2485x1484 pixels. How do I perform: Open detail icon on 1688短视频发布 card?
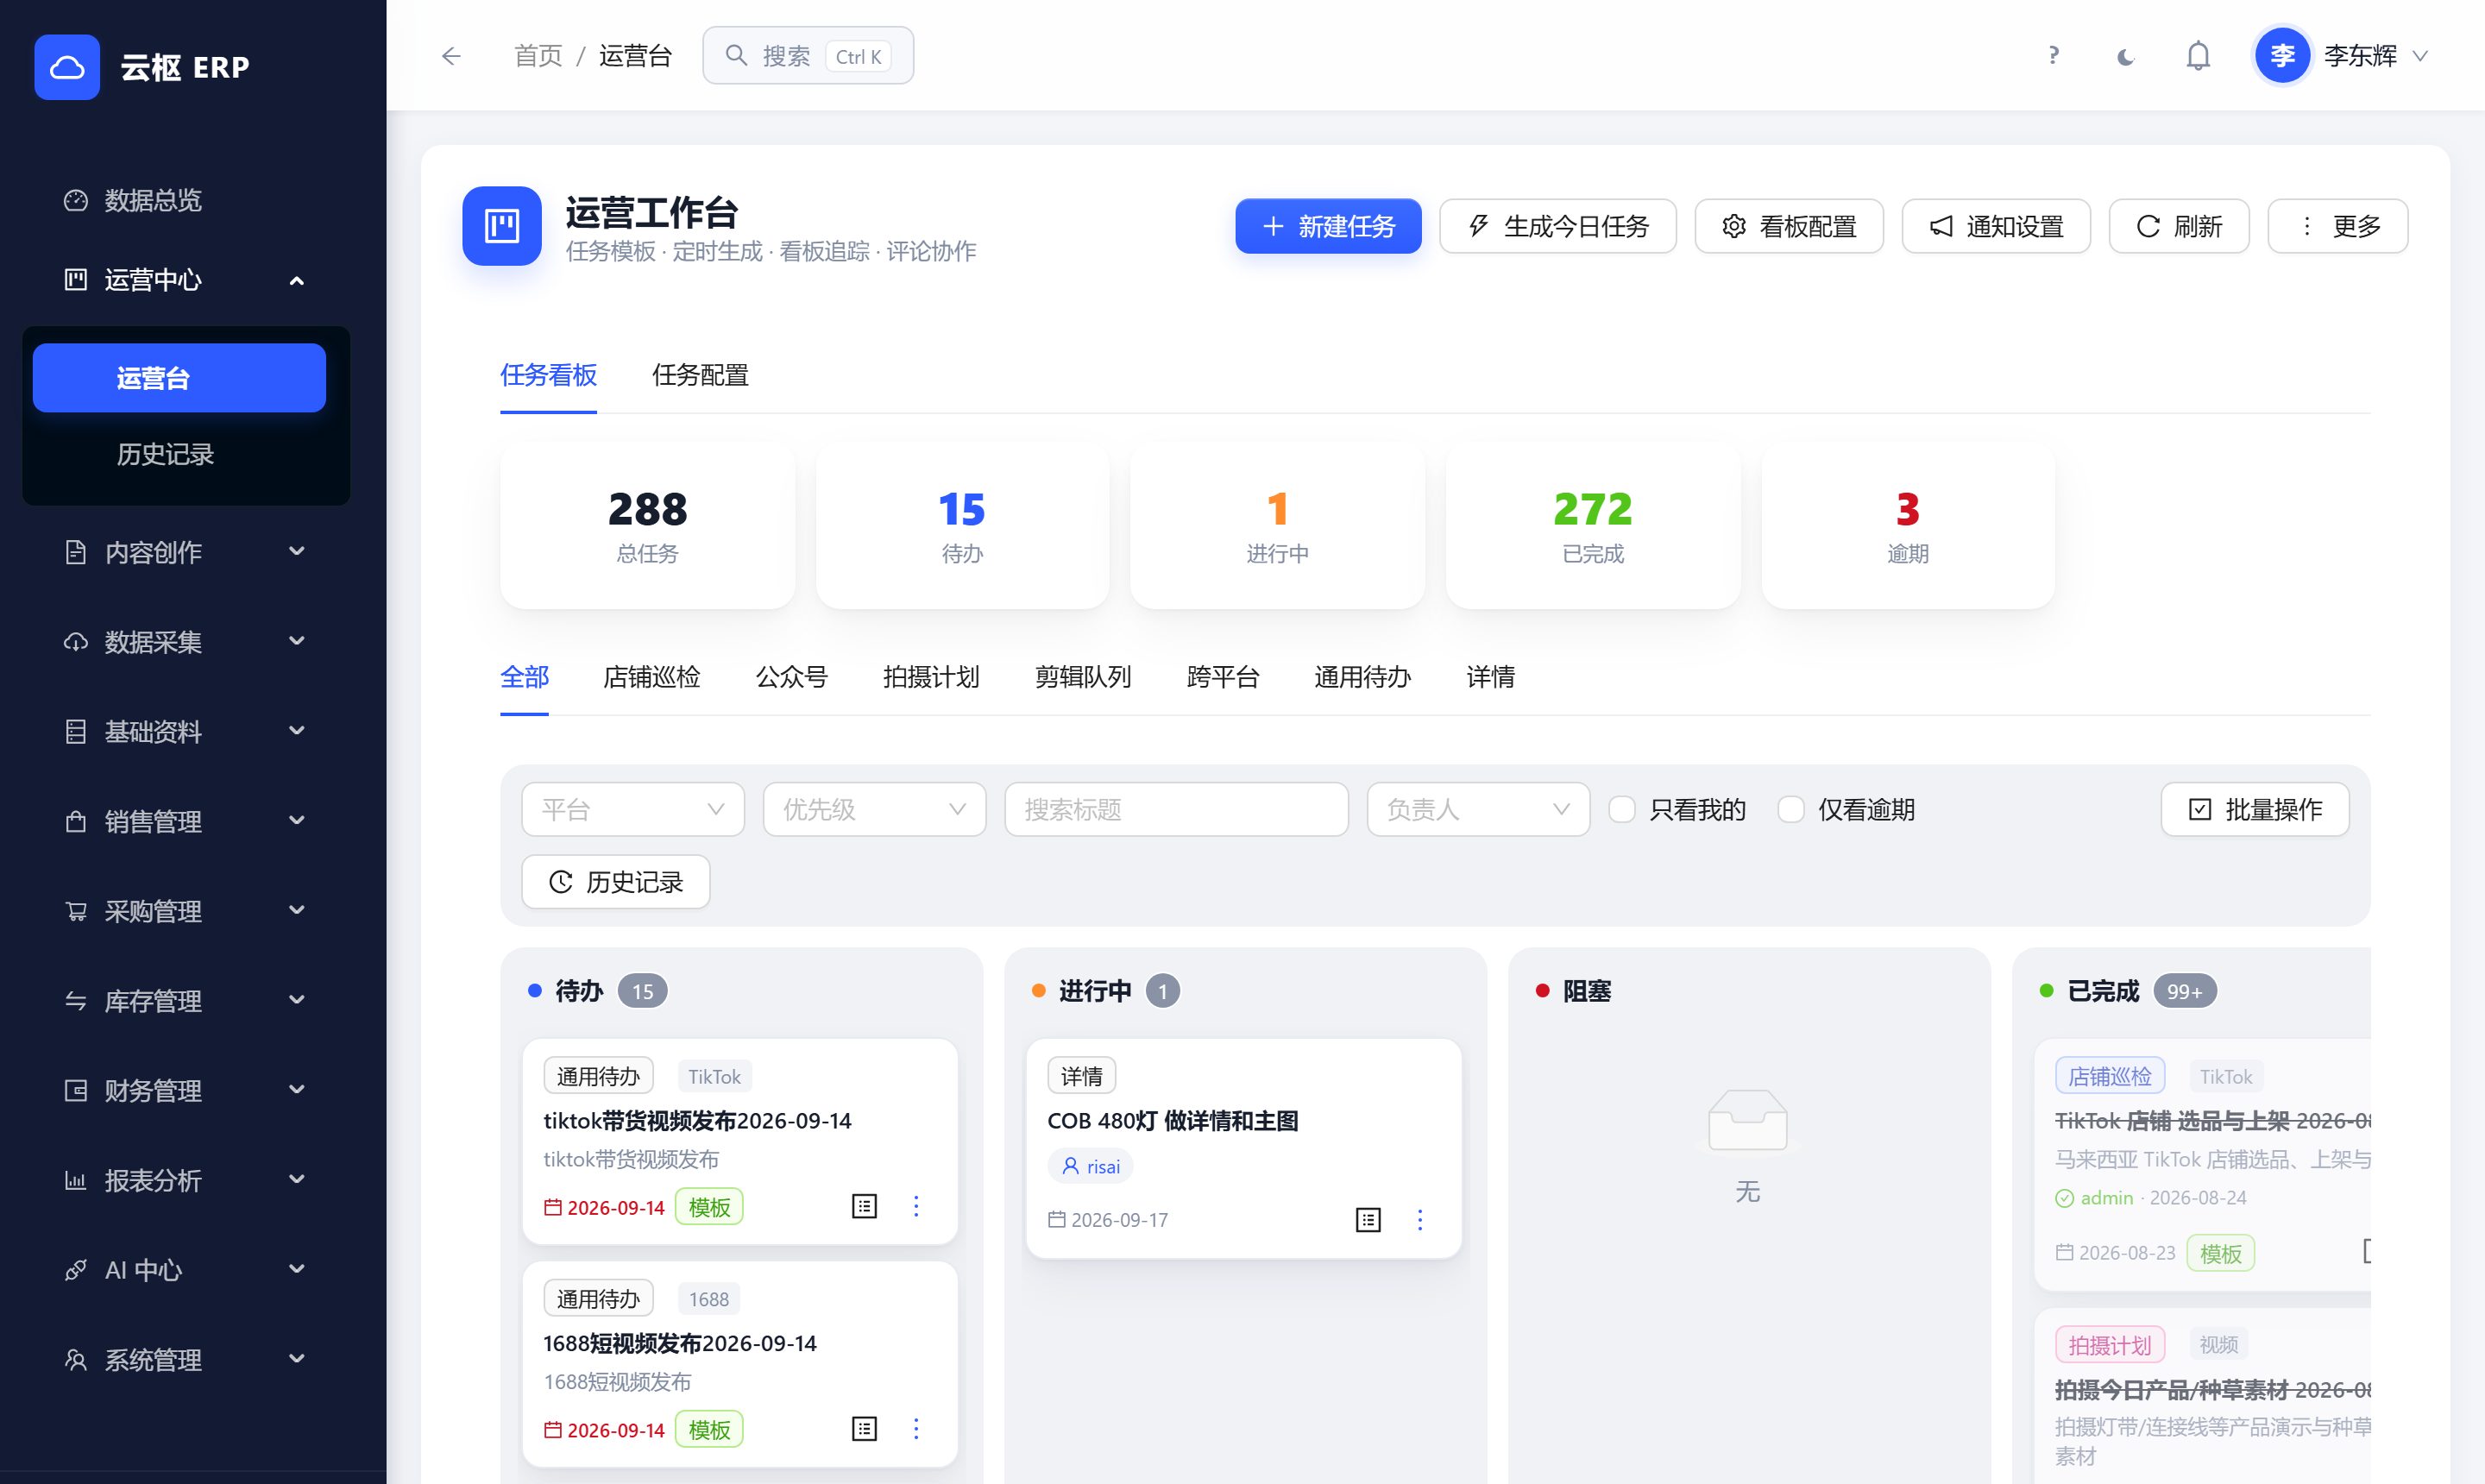click(x=864, y=1428)
